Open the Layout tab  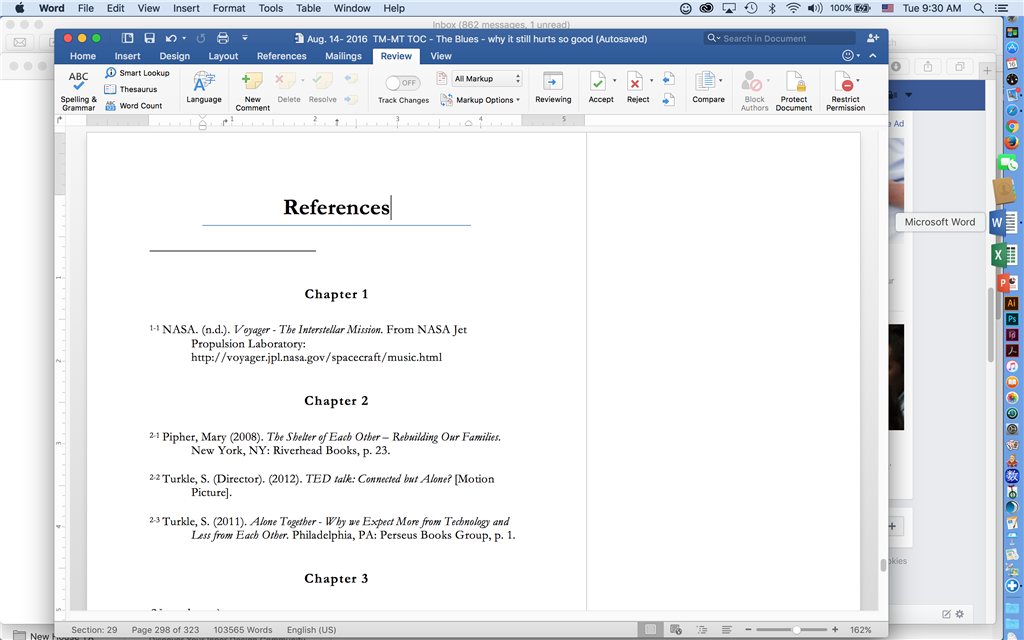(x=223, y=56)
